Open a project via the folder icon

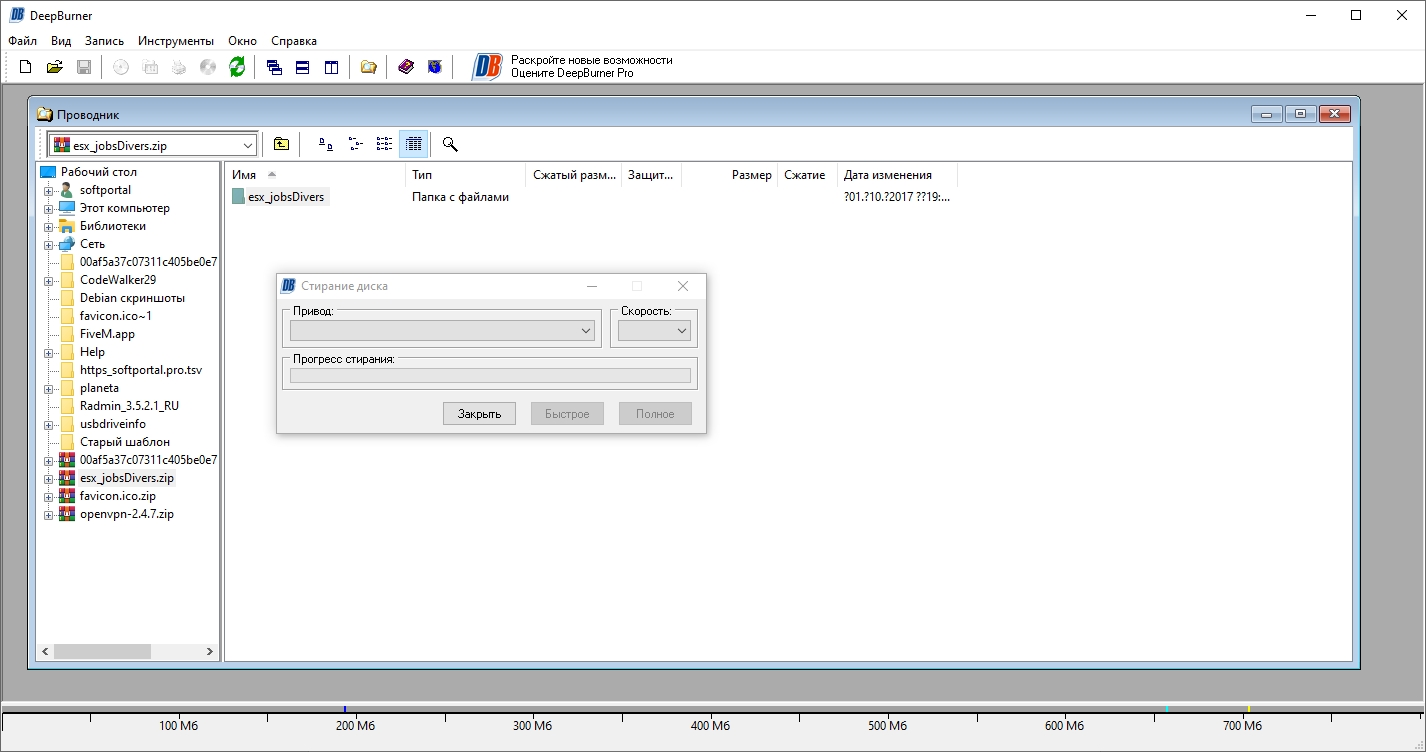(55, 67)
